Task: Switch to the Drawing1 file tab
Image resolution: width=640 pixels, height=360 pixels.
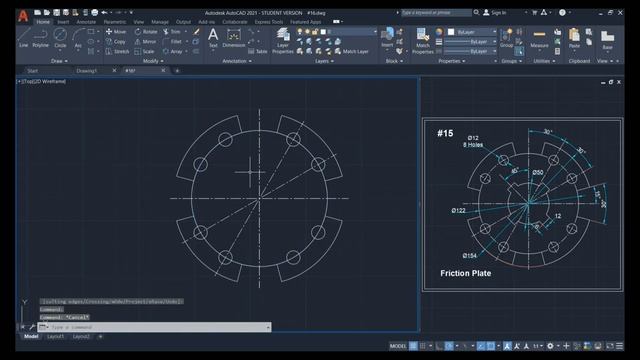Action: coord(87,71)
